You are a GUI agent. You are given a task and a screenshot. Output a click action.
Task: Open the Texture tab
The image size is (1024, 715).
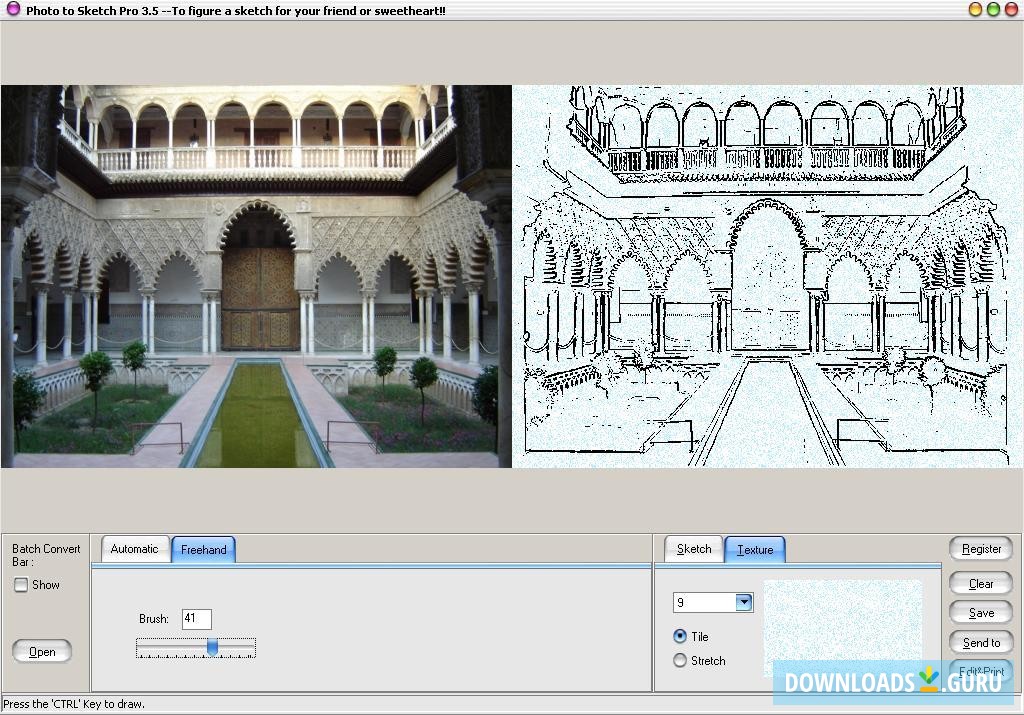[x=754, y=549]
